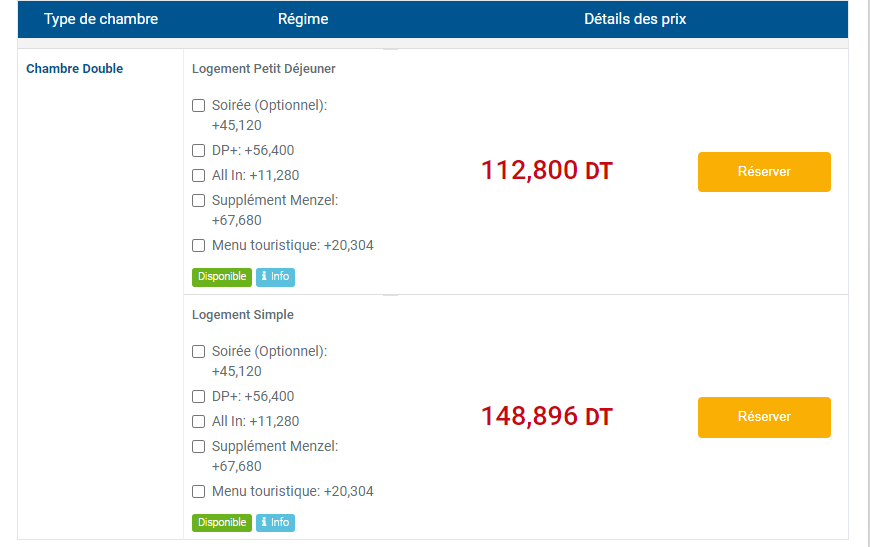Image resolution: width=870 pixels, height=547 pixels.
Task: Check Soirée option under Logement Petit Déjeuner
Action: tap(199, 105)
